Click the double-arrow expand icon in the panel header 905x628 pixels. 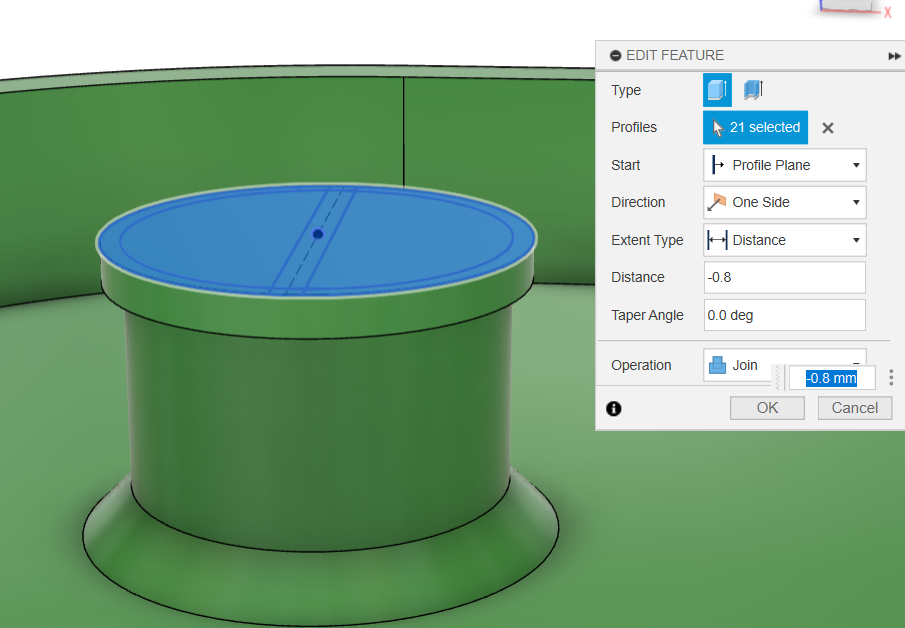point(894,56)
